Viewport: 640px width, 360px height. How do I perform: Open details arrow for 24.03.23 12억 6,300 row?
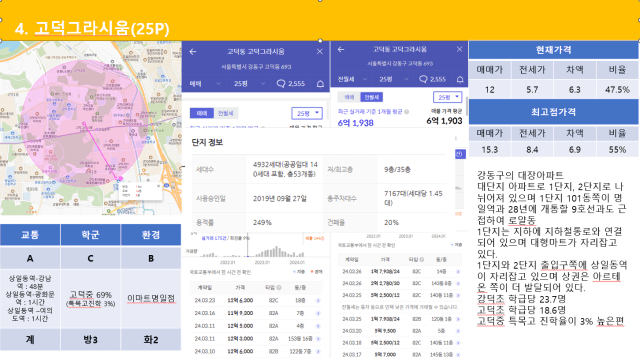coord(318,300)
